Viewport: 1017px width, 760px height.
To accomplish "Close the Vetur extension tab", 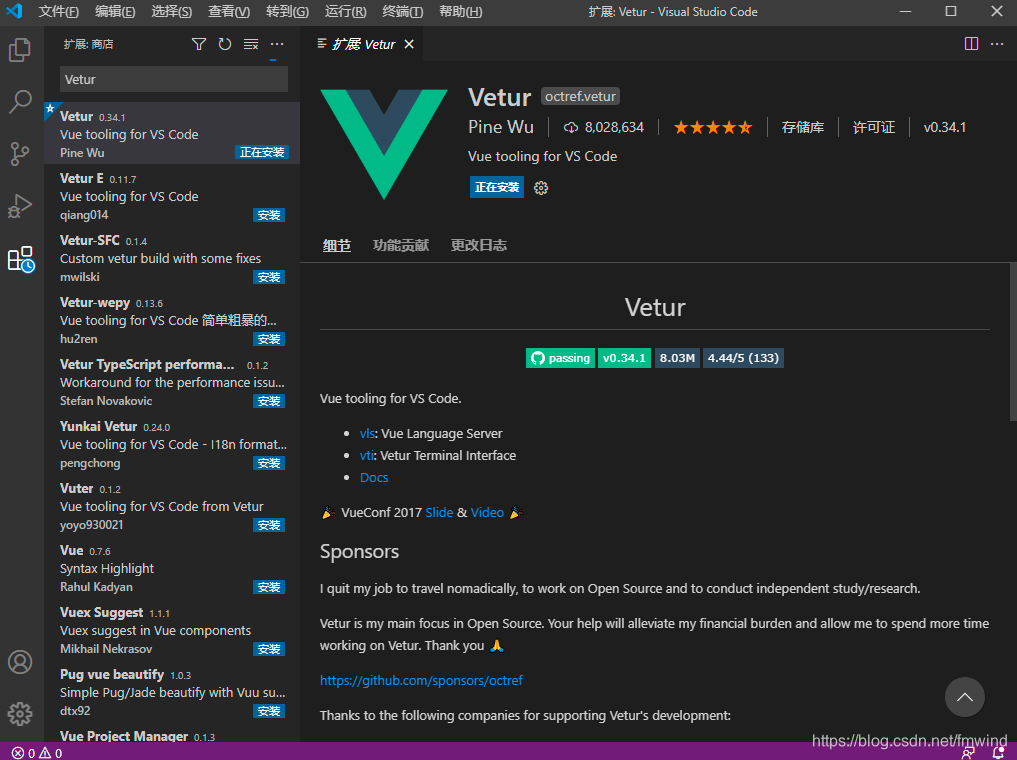I will 409,44.
